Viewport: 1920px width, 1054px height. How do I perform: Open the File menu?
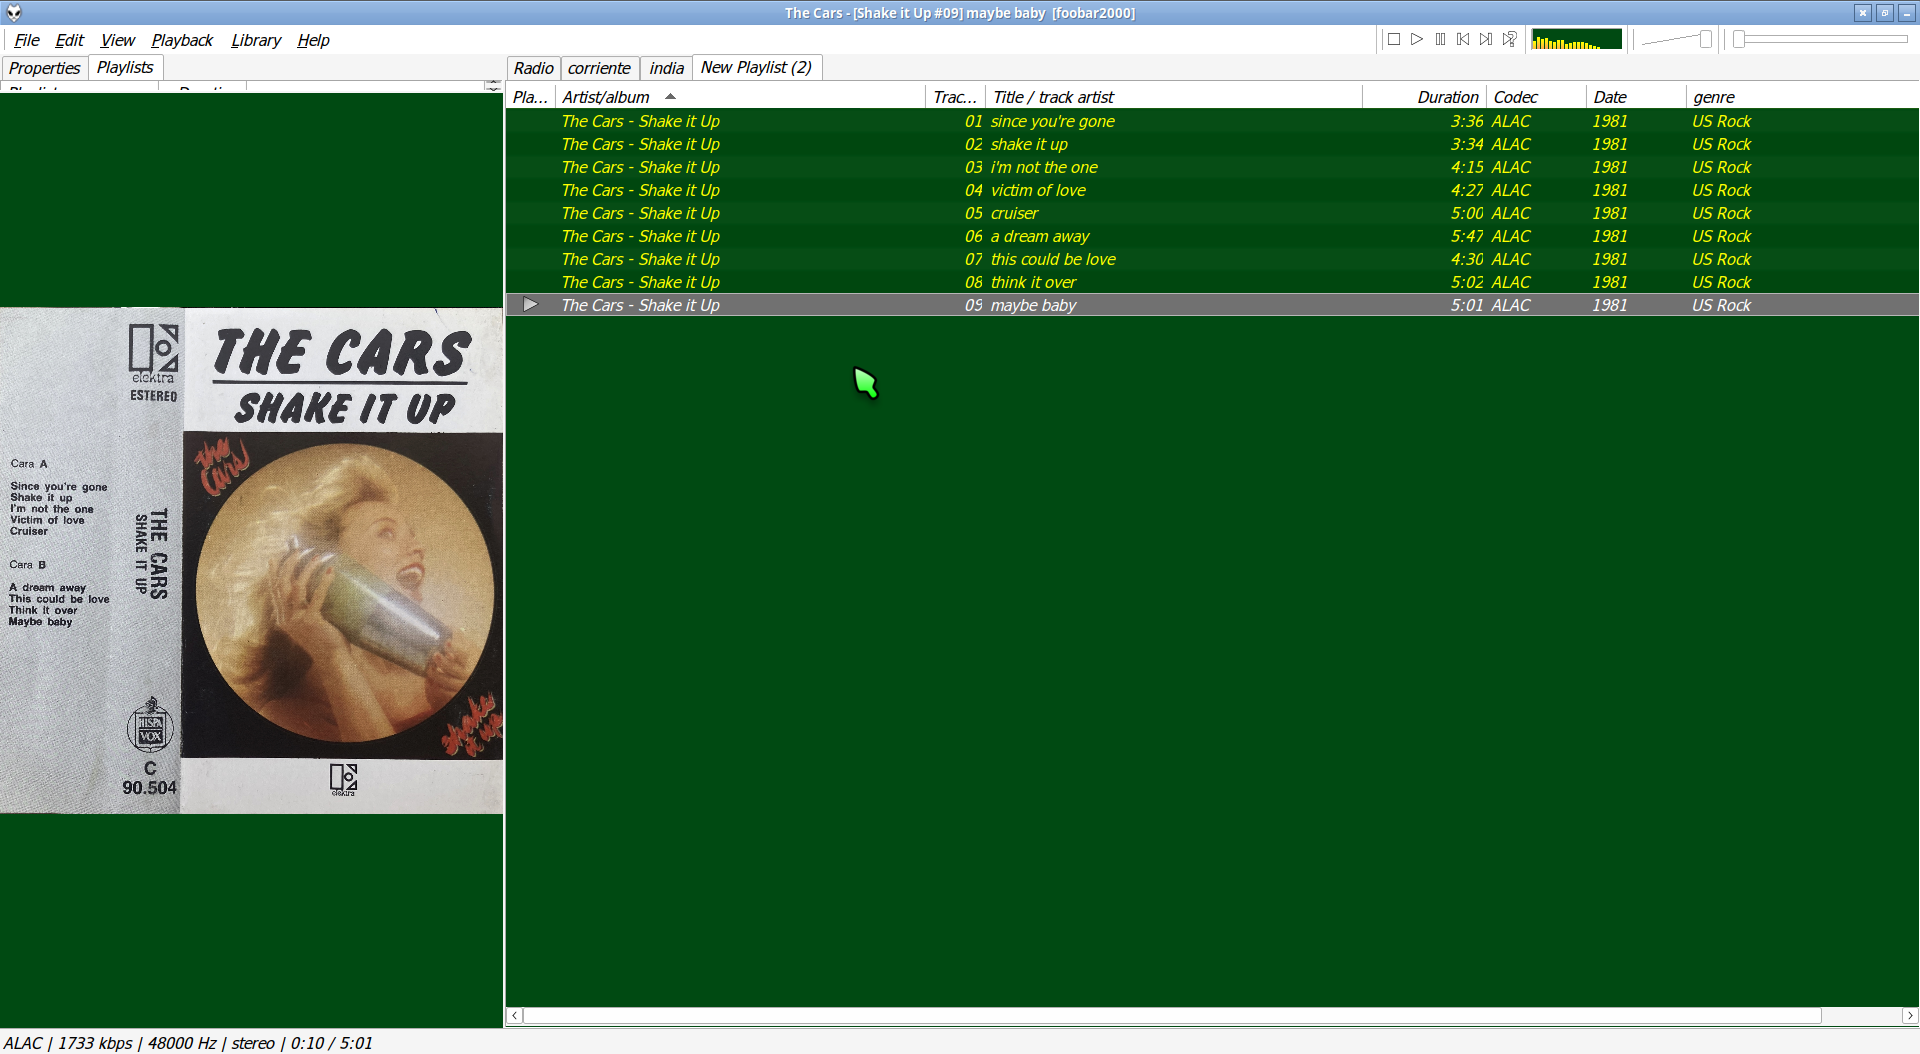click(27, 40)
